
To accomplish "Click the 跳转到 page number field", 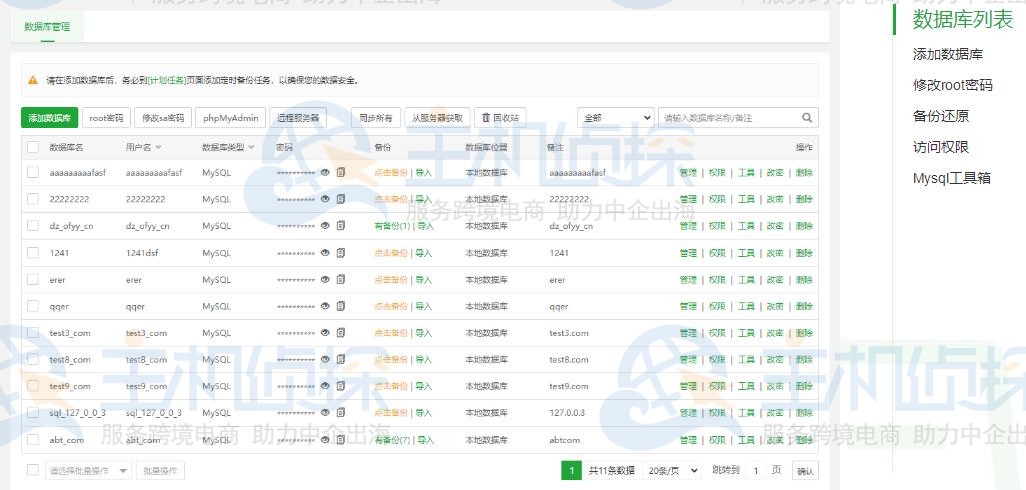I will [x=756, y=470].
